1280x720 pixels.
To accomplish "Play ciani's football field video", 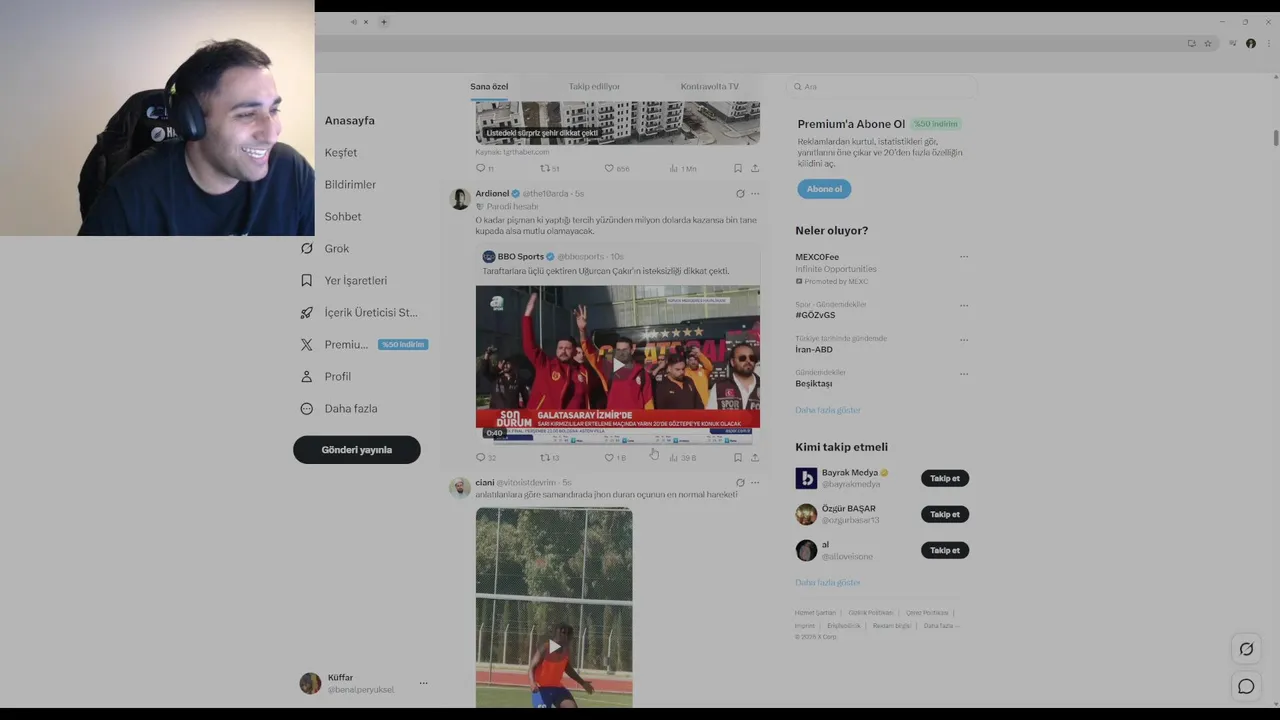I will tap(554, 646).
